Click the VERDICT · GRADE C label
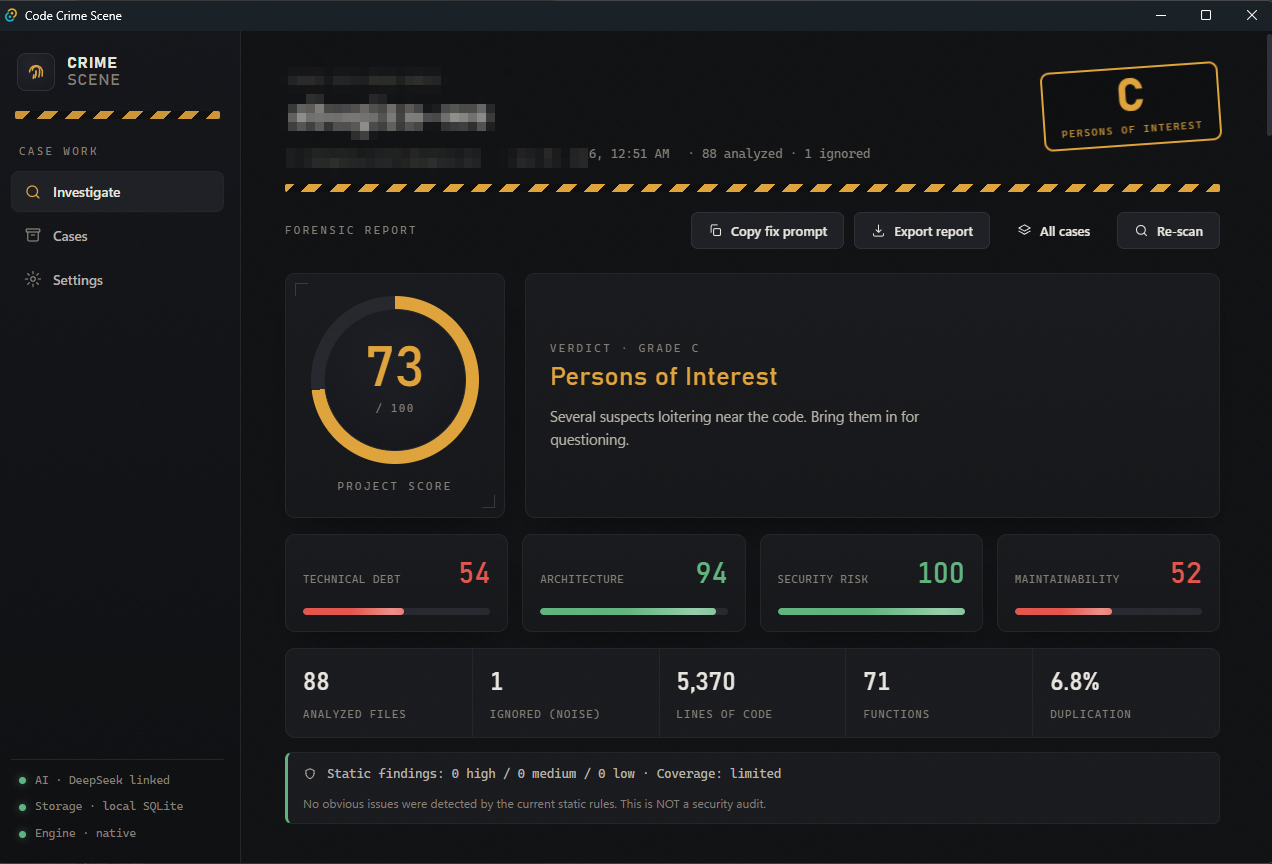The width and height of the screenshot is (1272, 864). 625,348
